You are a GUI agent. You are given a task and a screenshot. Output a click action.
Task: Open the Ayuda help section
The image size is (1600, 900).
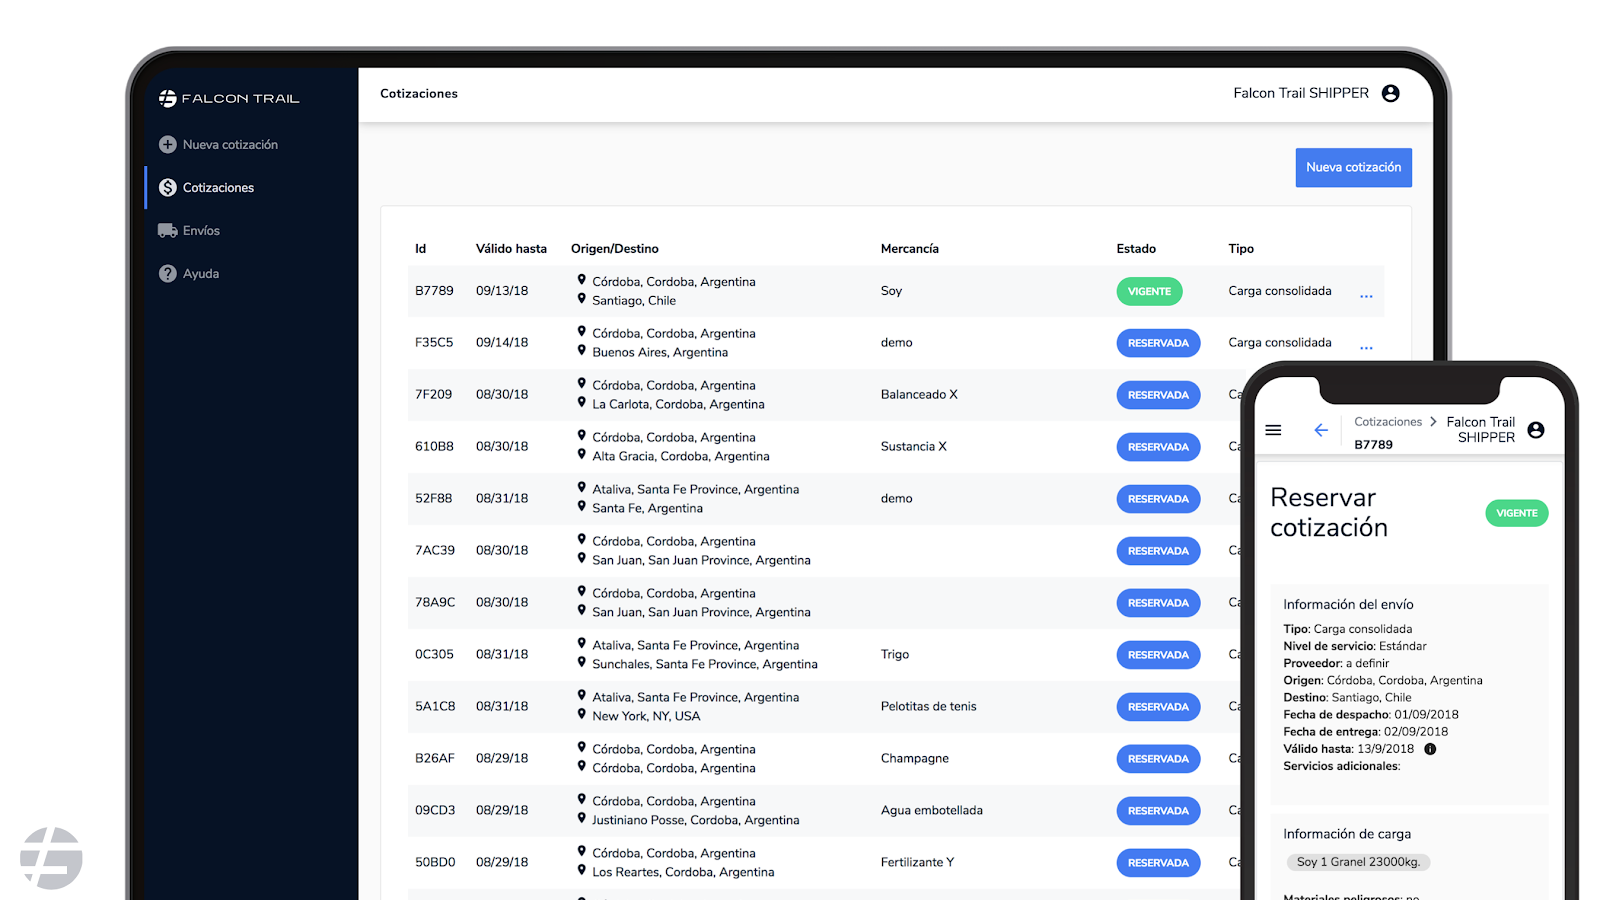pyautogui.click(x=189, y=274)
